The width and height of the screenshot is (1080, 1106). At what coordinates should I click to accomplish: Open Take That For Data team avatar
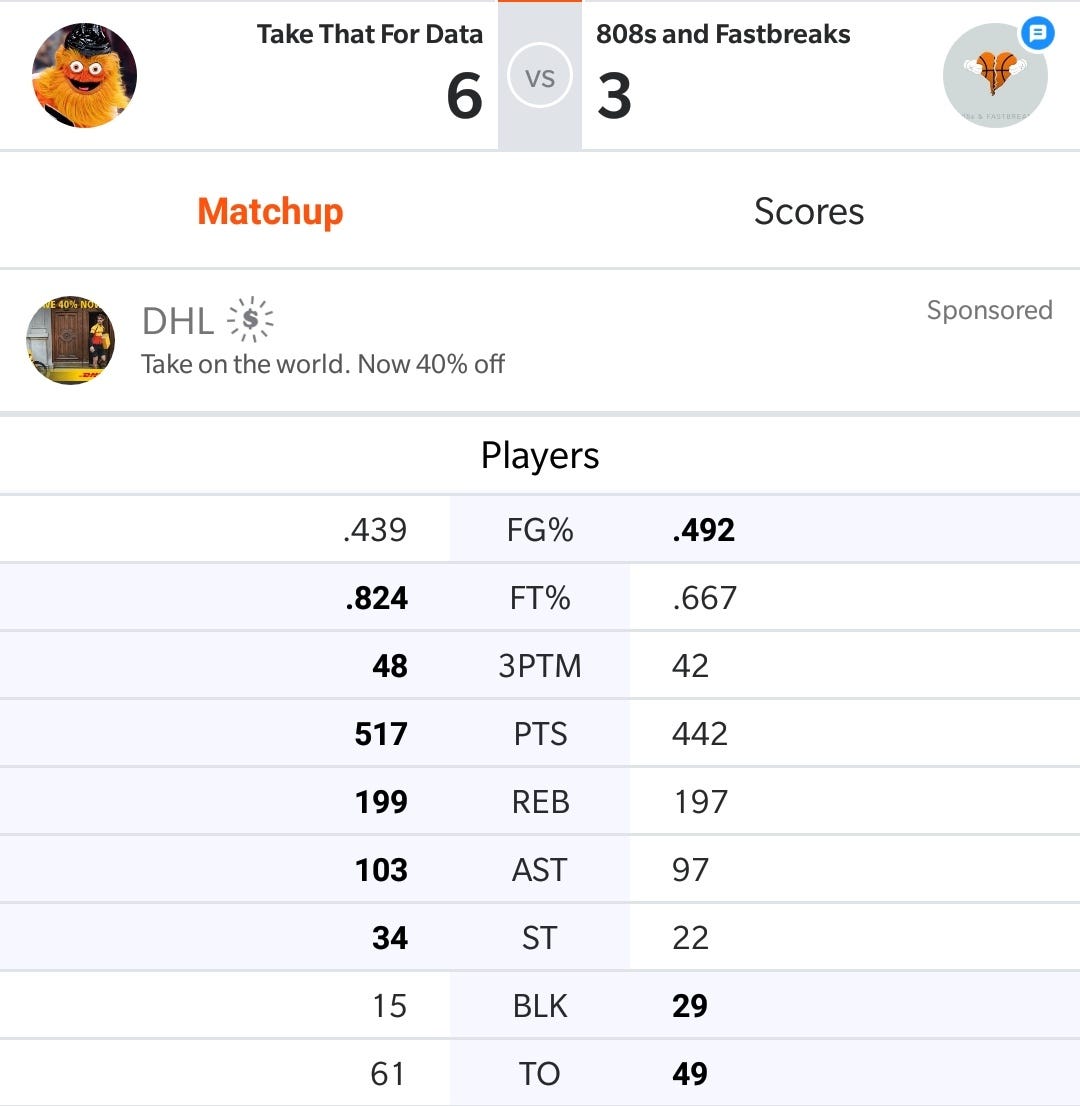pyautogui.click(x=85, y=75)
